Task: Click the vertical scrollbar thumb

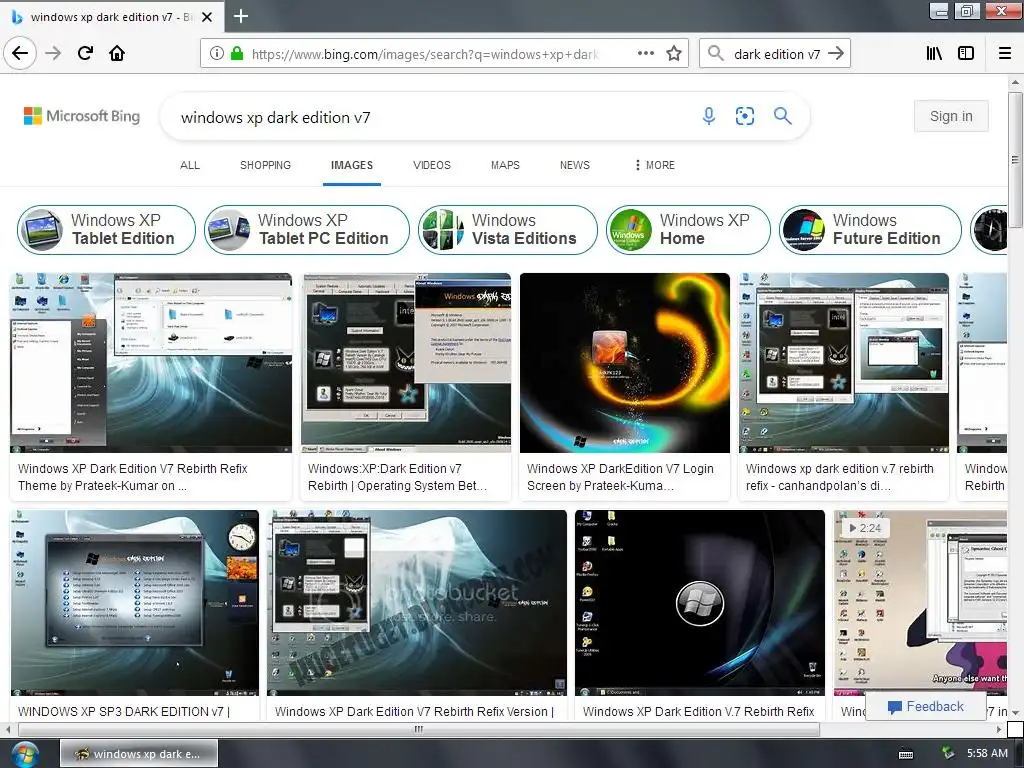Action: pos(1014,160)
